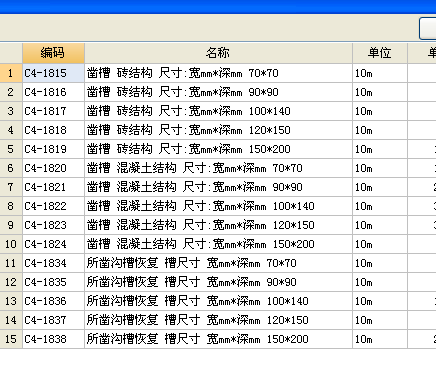Image resolution: width=436 pixels, height=373 pixels.
Task: Select row number 5 header
Action: (11, 149)
